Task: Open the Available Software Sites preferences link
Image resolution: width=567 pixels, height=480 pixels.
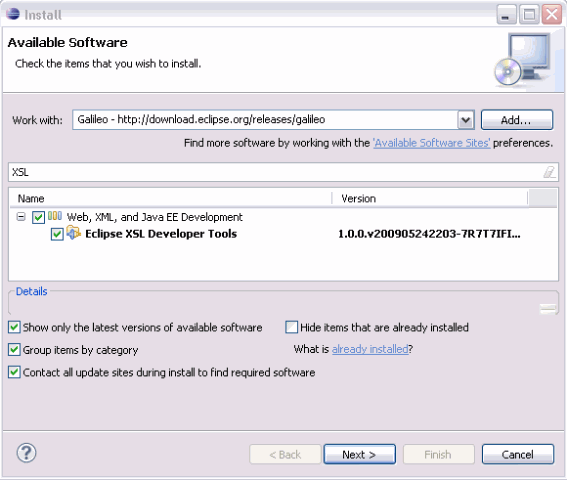Action: click(x=432, y=143)
